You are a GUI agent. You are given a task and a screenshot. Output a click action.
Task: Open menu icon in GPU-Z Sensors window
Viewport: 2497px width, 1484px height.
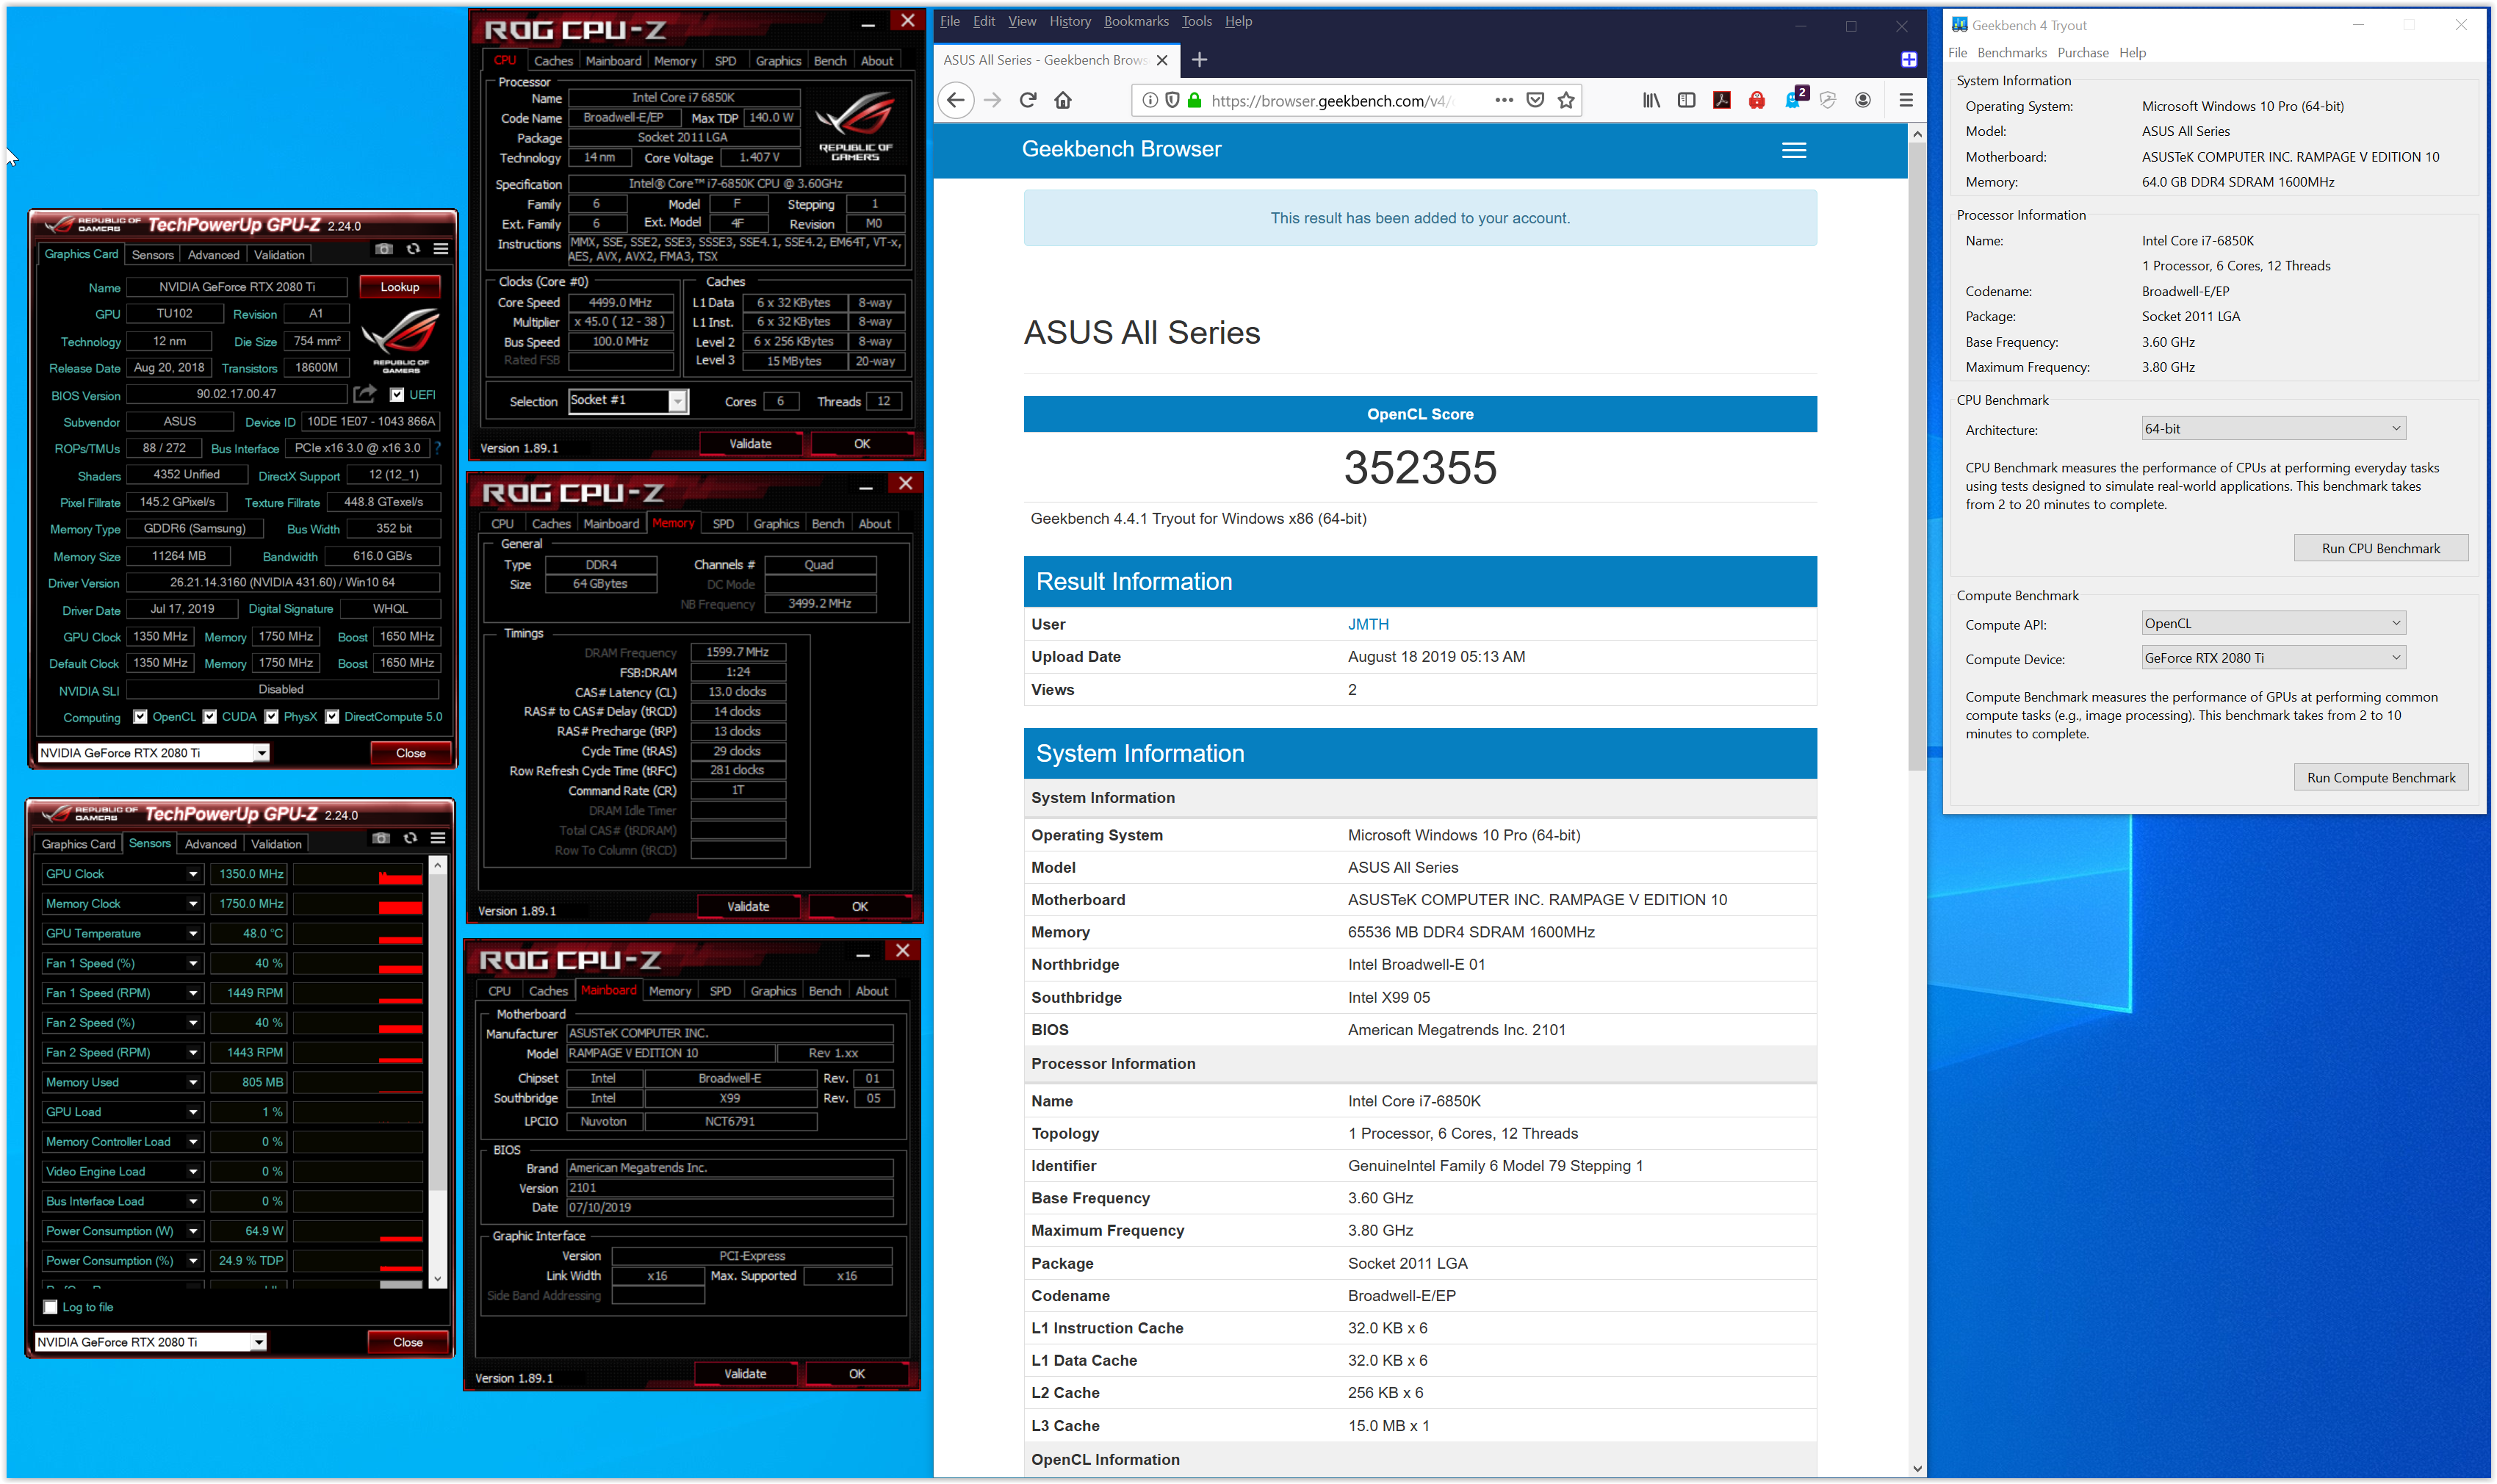(x=438, y=838)
